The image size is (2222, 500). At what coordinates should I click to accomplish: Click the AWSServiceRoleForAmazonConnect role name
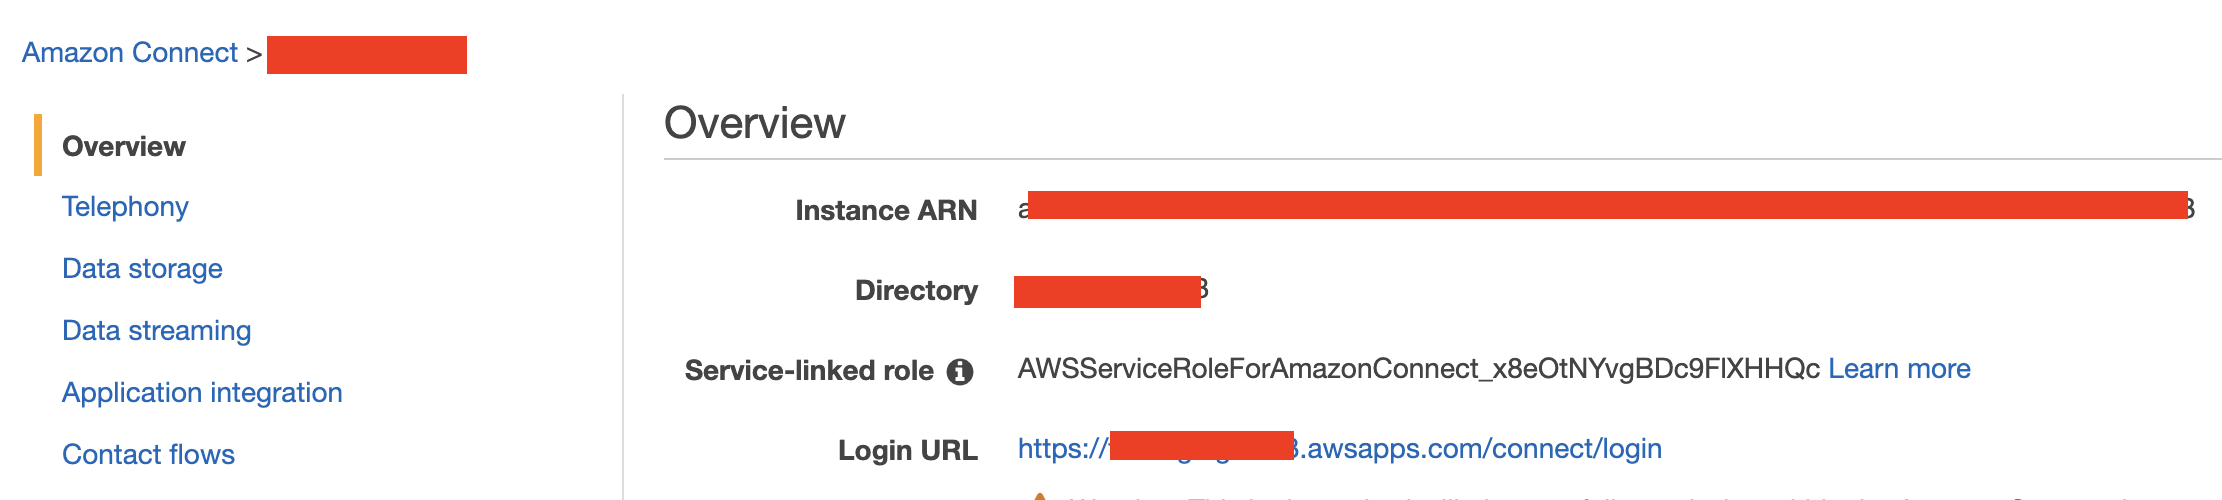1418,369
